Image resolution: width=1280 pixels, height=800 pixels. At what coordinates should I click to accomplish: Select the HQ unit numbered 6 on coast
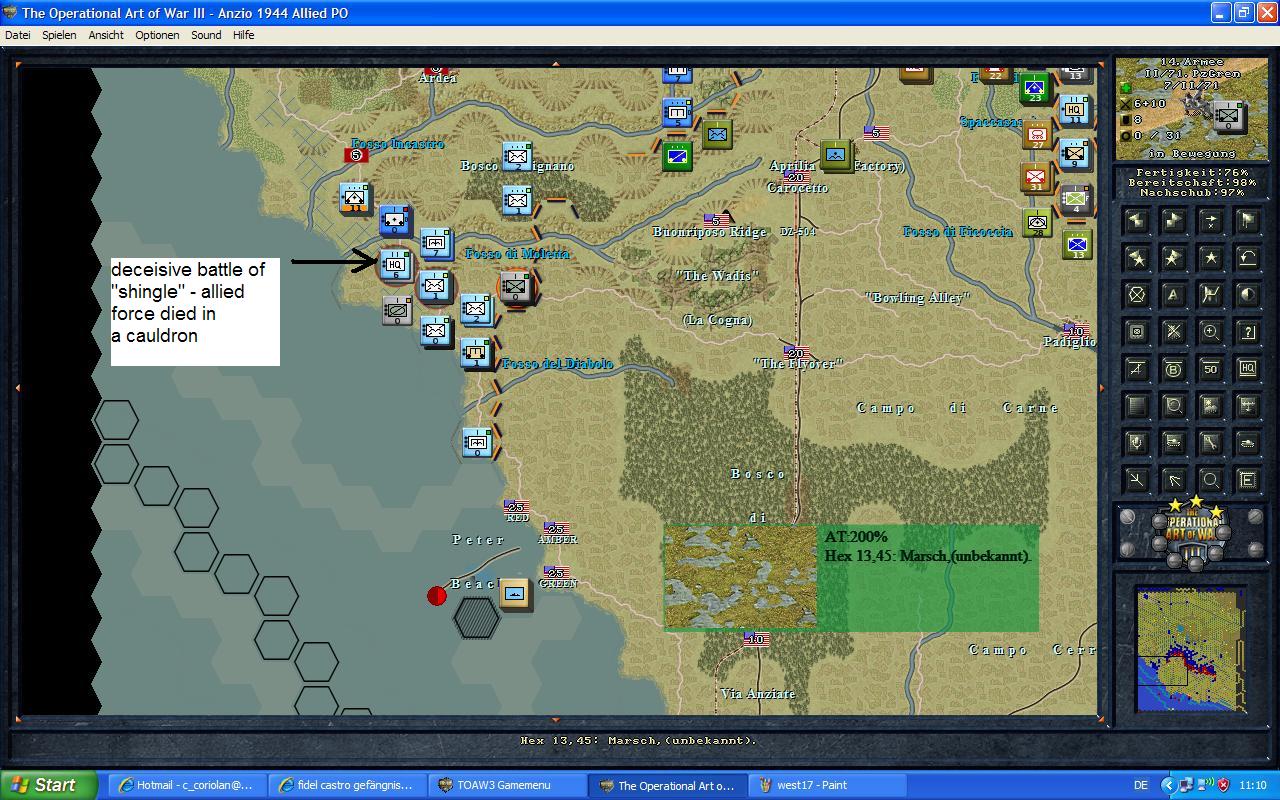tap(396, 265)
